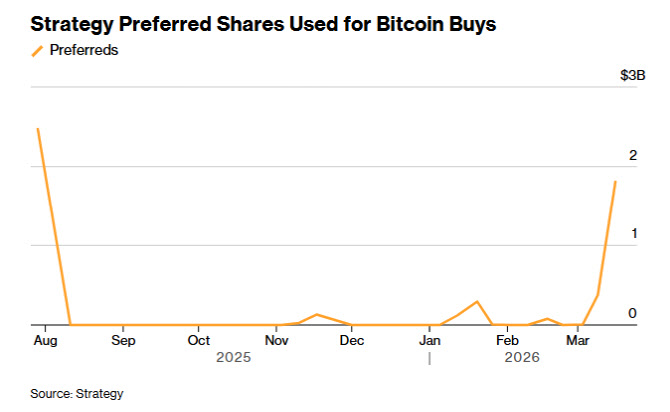Screen dimensions: 670x412
Task: Click the Dec axis label
Action: 352,341
